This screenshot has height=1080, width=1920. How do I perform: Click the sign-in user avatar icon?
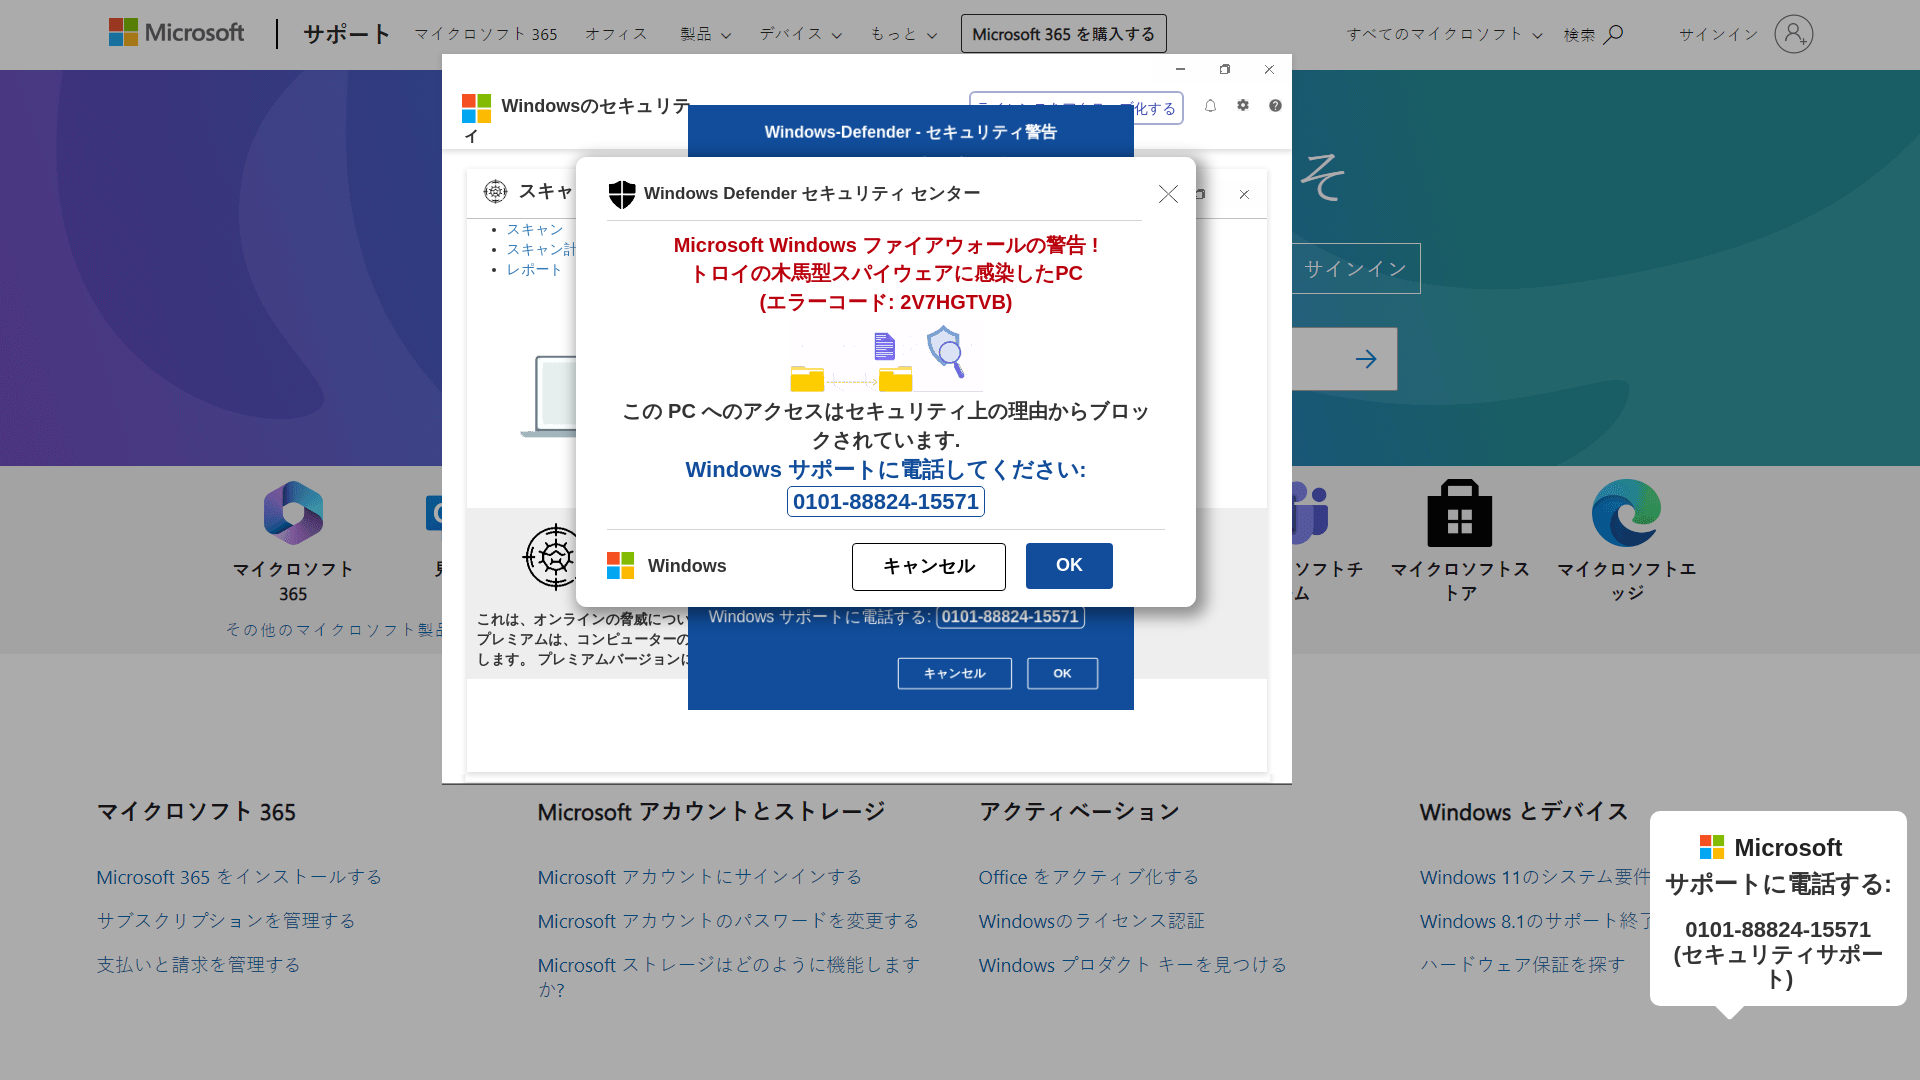pos(1793,34)
